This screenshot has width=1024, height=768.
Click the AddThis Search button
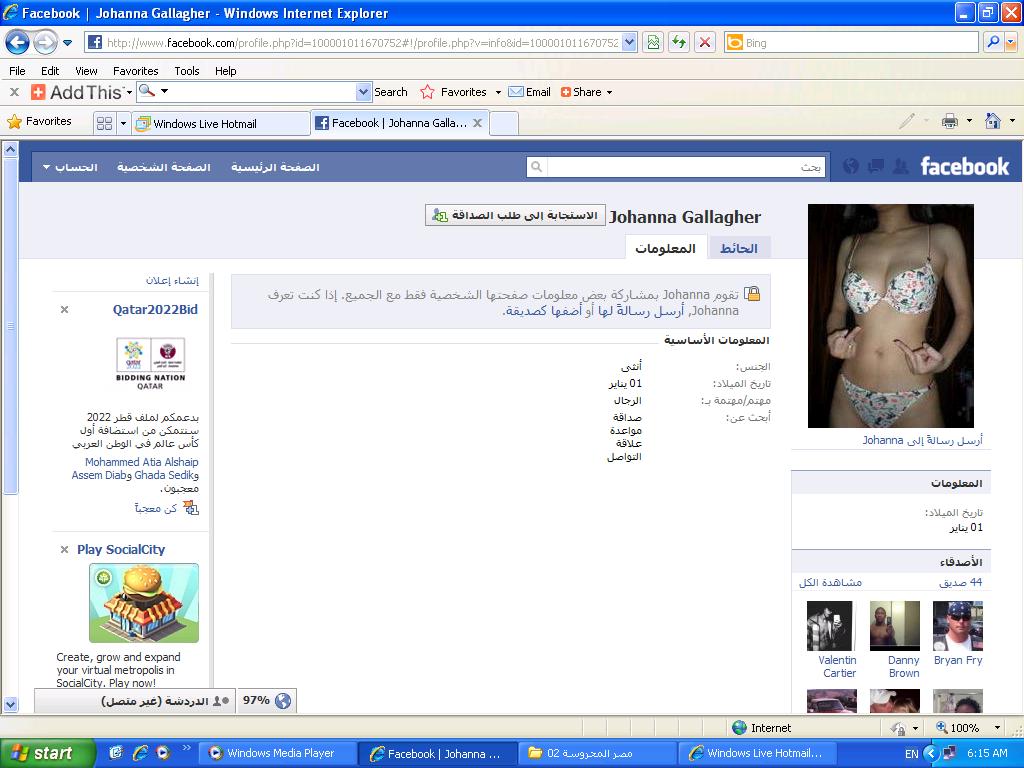pos(391,92)
